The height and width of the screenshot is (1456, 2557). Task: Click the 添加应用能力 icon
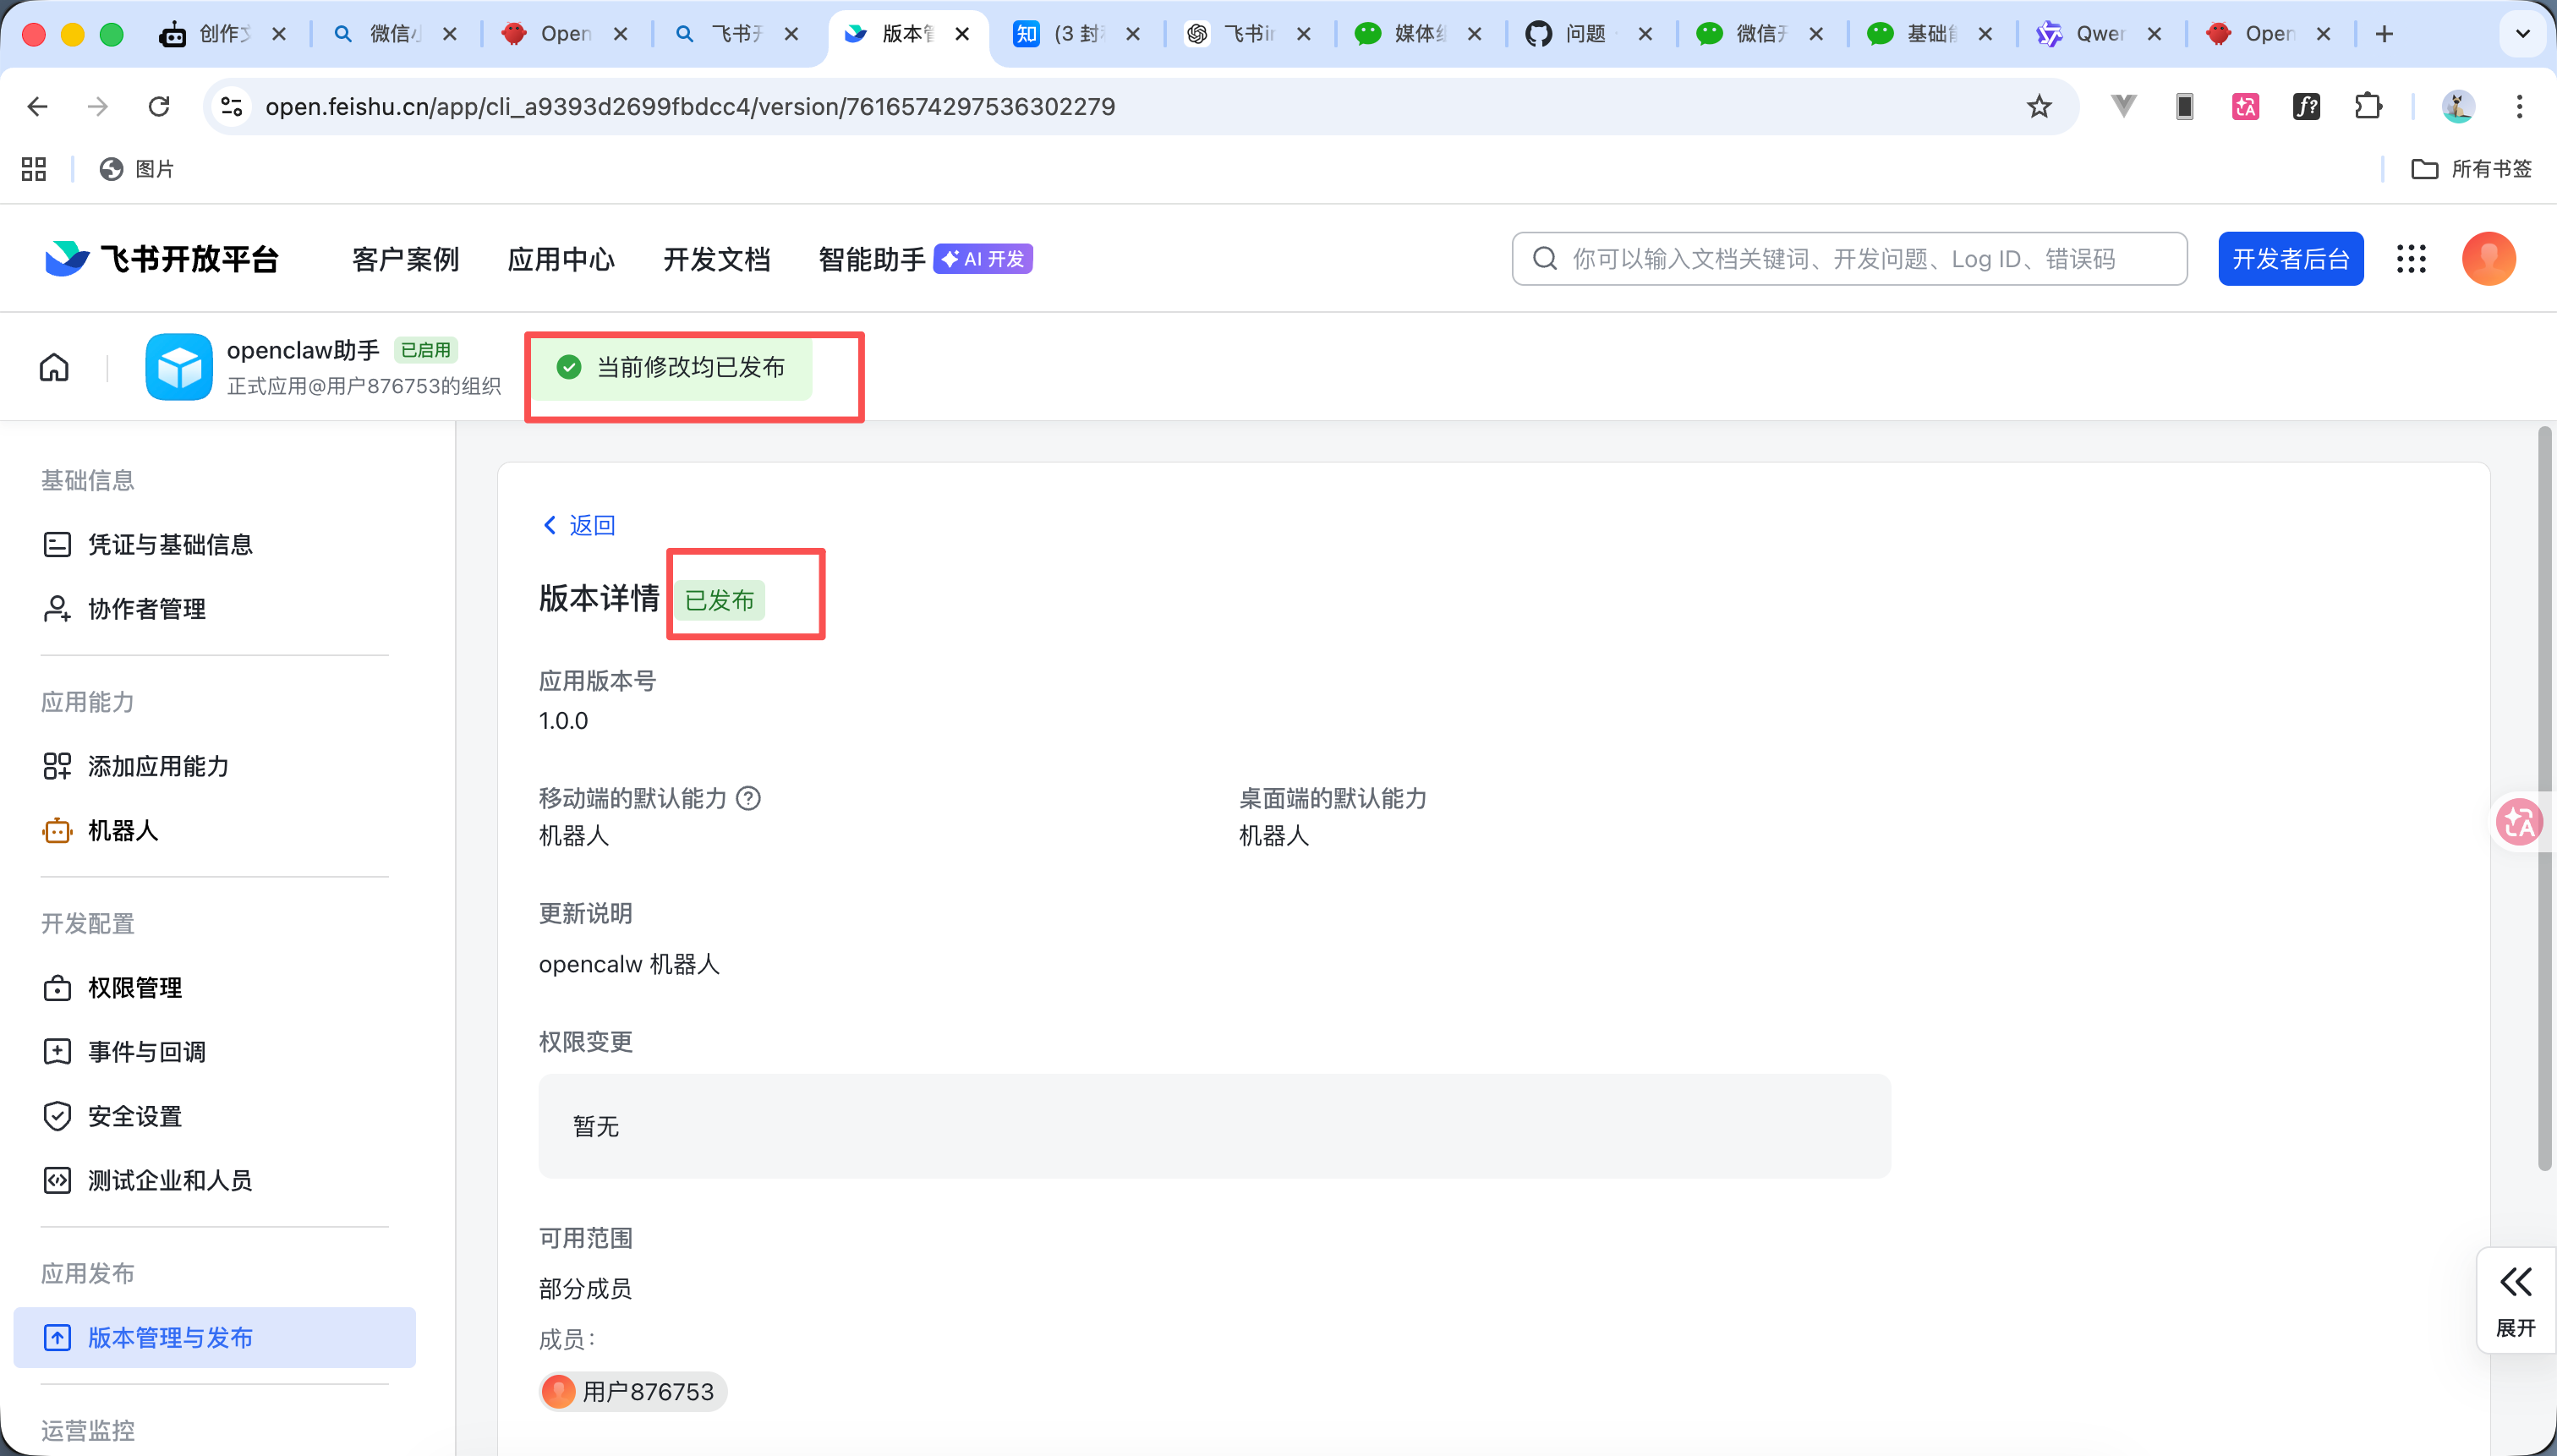tap(57, 766)
